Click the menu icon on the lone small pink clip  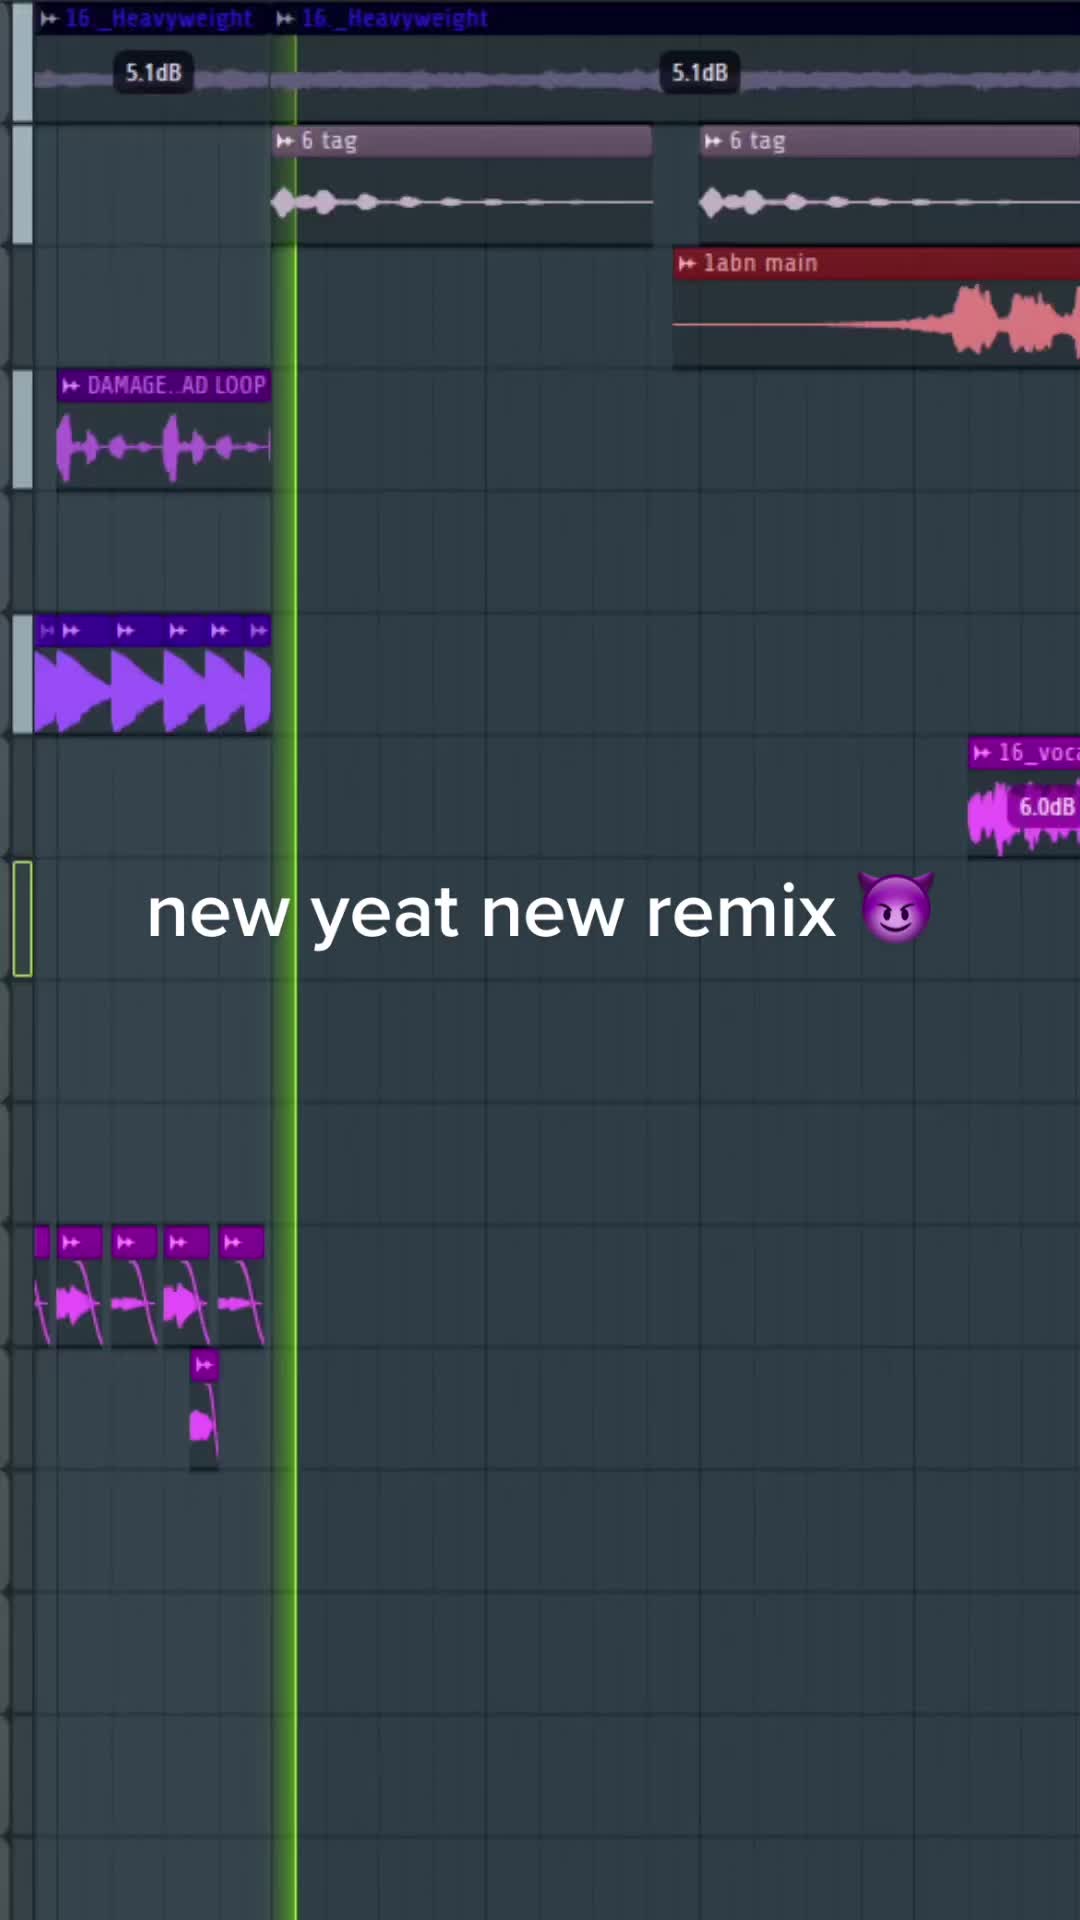pos(204,1365)
